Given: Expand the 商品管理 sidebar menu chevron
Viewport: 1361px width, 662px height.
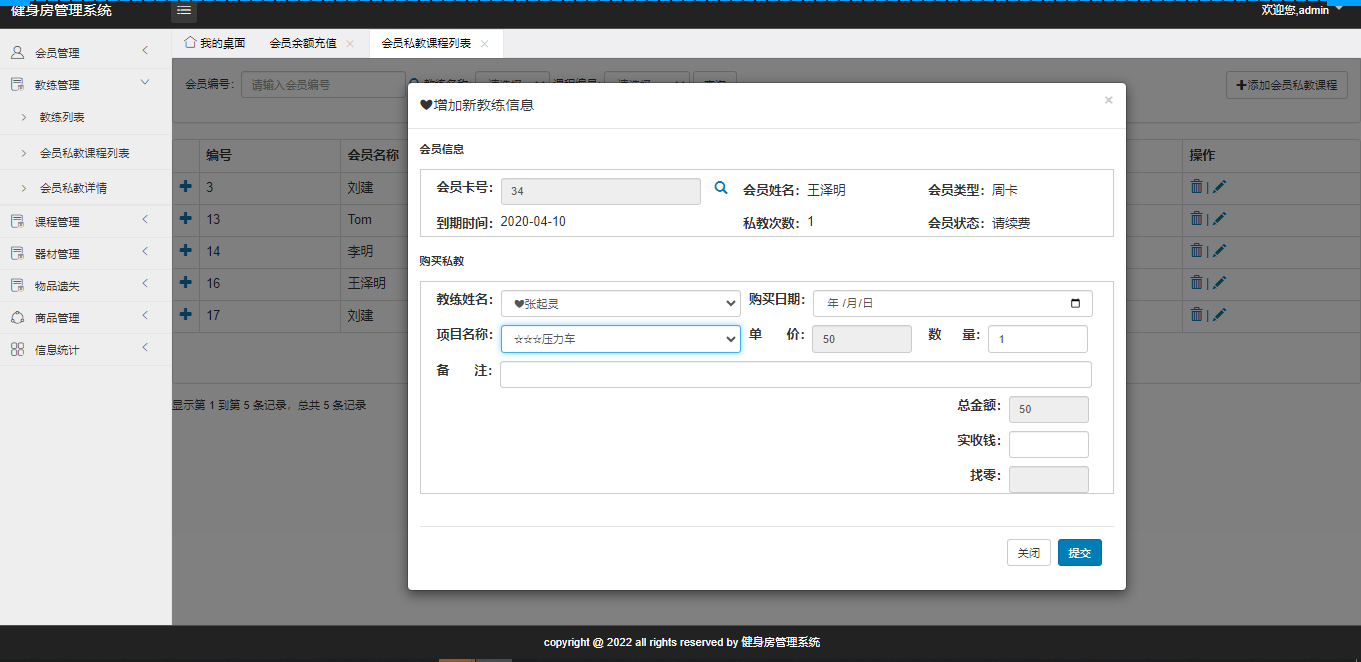Looking at the screenshot, I should 145,315.
